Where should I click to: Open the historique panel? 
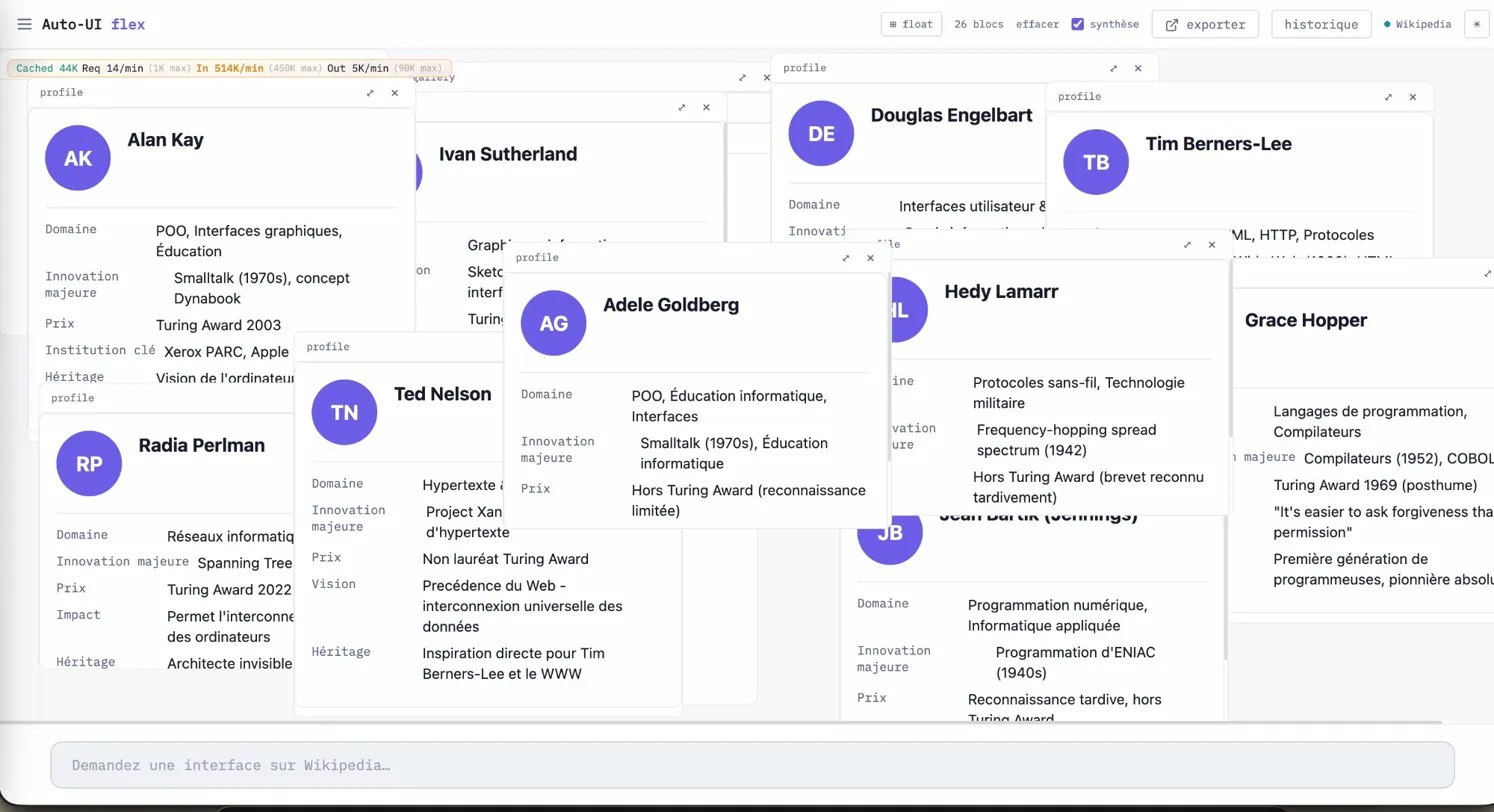1321,24
